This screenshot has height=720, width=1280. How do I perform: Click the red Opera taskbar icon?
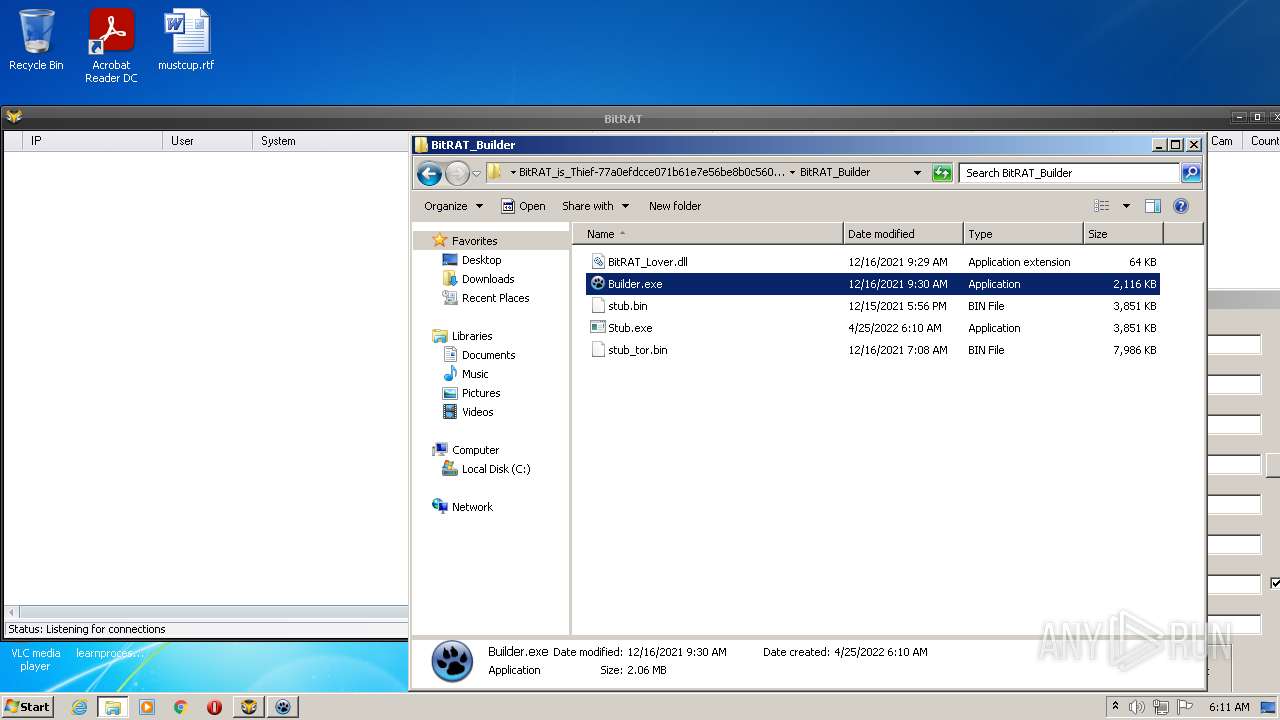(214, 707)
